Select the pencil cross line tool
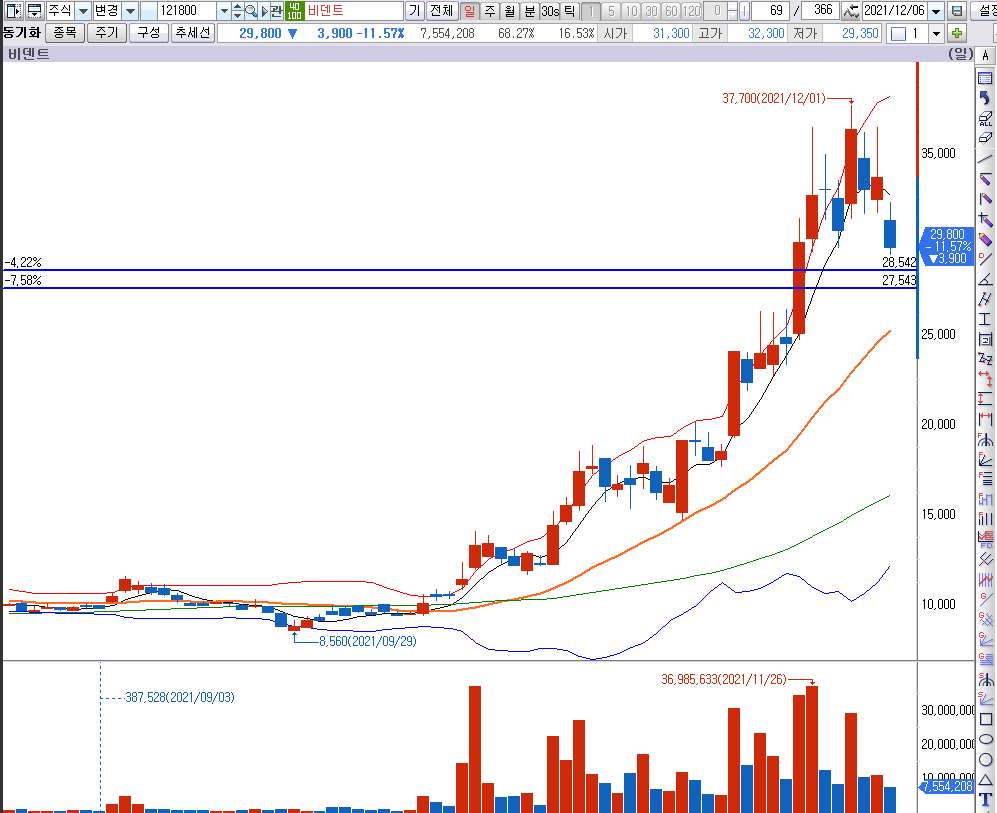This screenshot has width=997, height=813. click(x=985, y=219)
